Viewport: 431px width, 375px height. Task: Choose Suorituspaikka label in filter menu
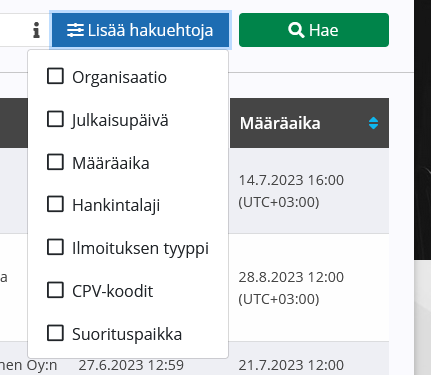pyautogui.click(x=127, y=334)
